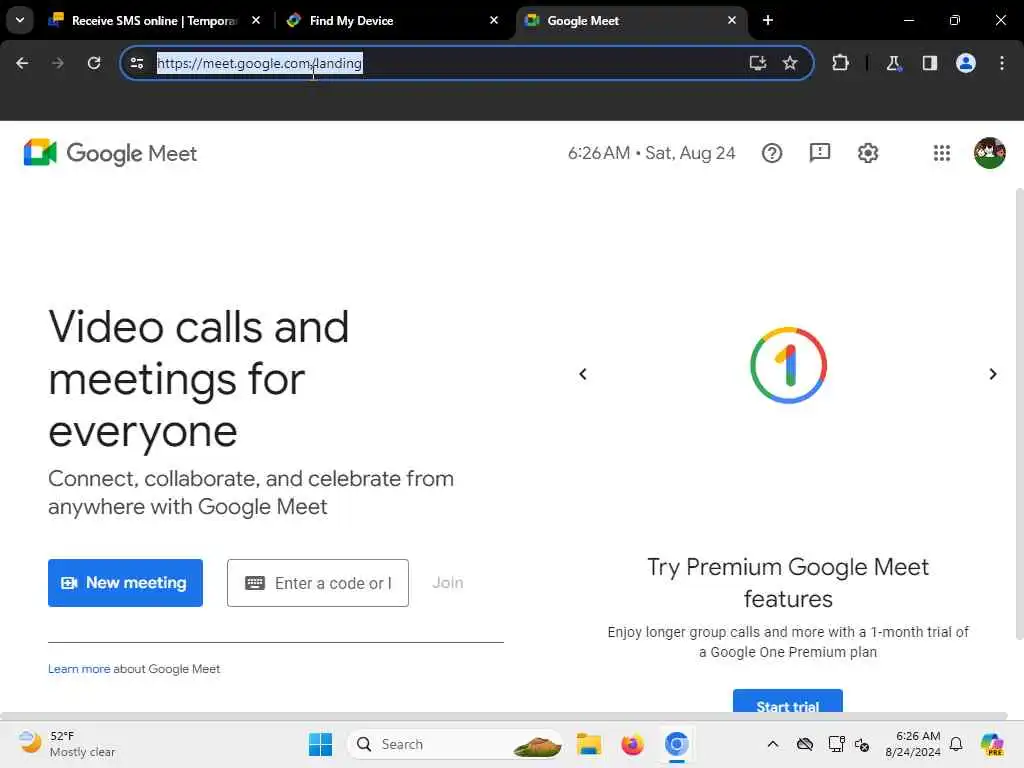Switch to Receive SMS online tab
Screen dimensions: 1024x768
[154, 20]
